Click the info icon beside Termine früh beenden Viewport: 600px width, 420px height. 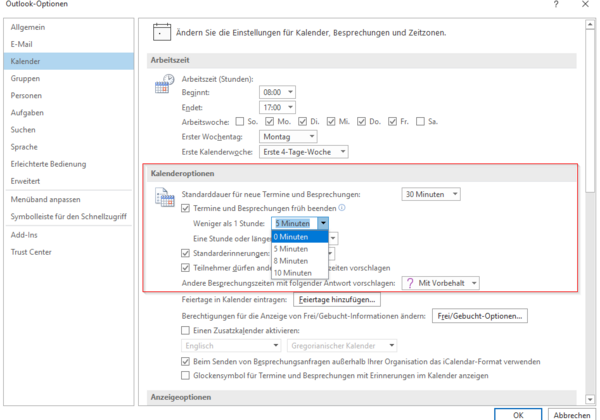342,208
